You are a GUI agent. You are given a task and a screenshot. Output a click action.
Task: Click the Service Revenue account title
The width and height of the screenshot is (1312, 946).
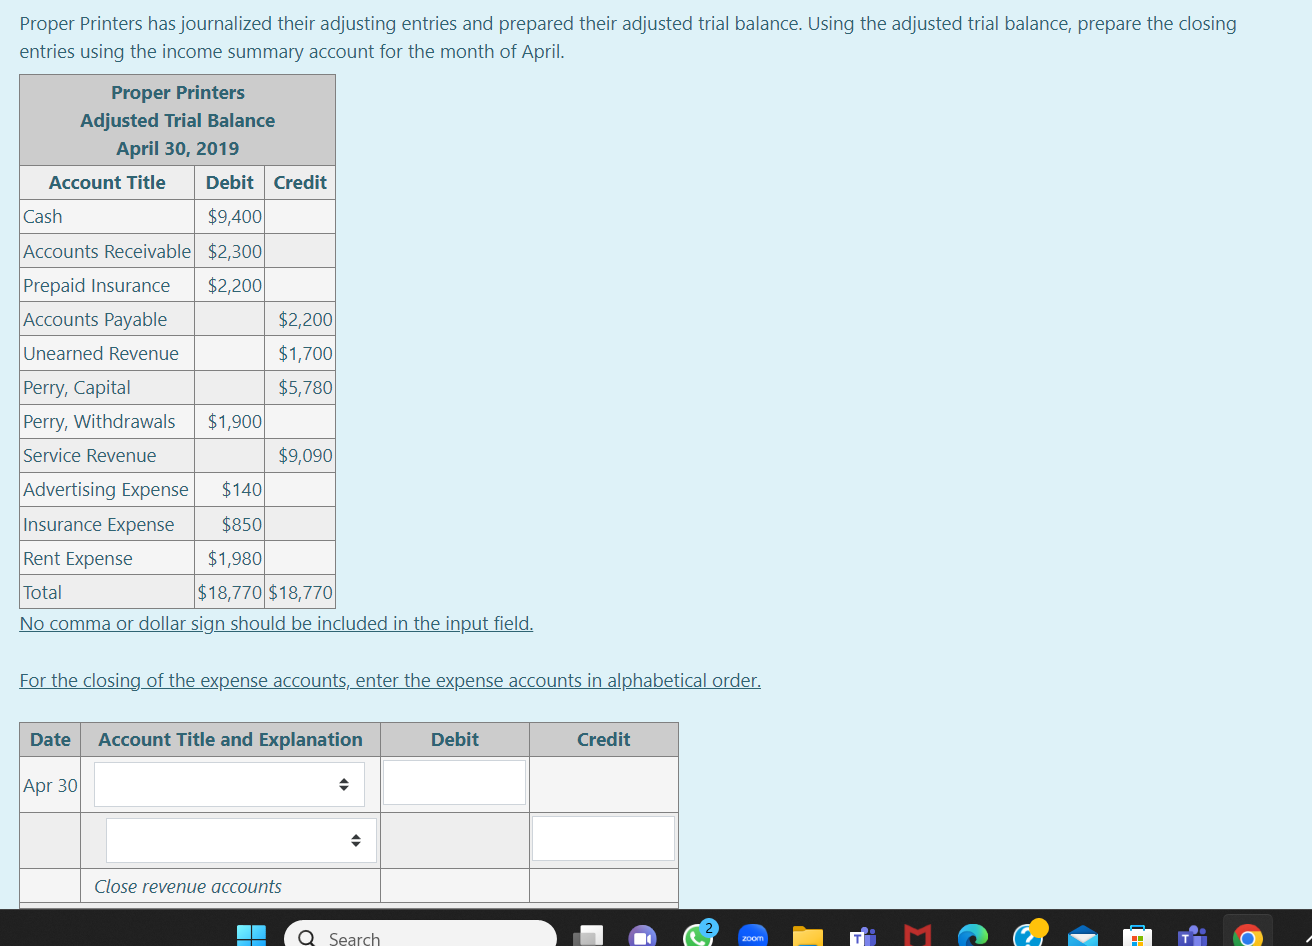90,455
